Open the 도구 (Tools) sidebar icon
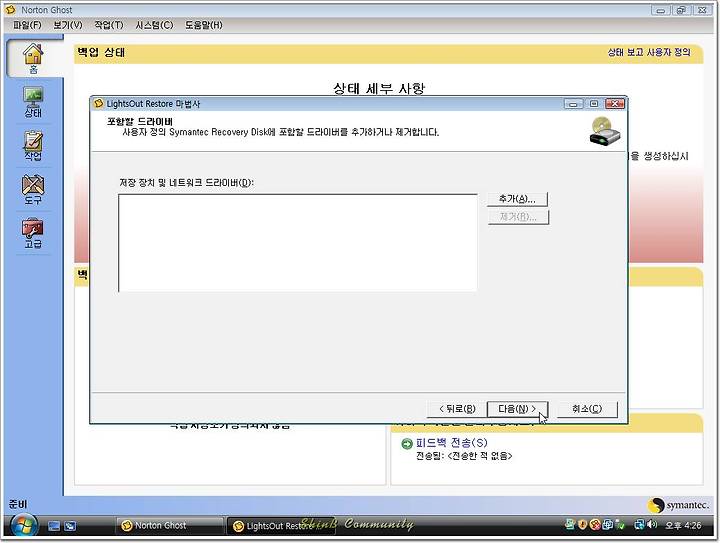 point(33,189)
